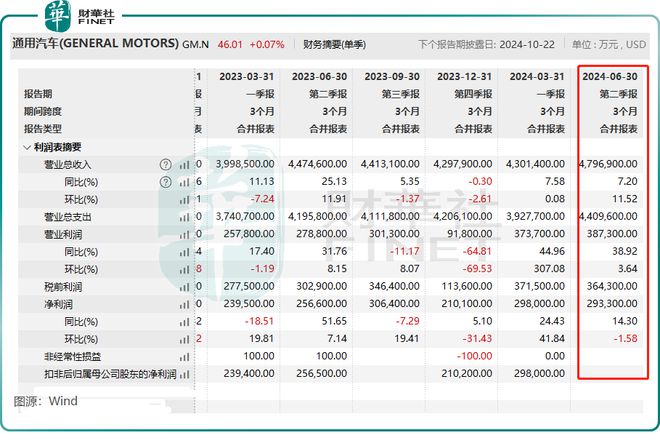Screen dimensions: 660x446
Task: Click the 营业利润 row label
Action: click(x=63, y=234)
